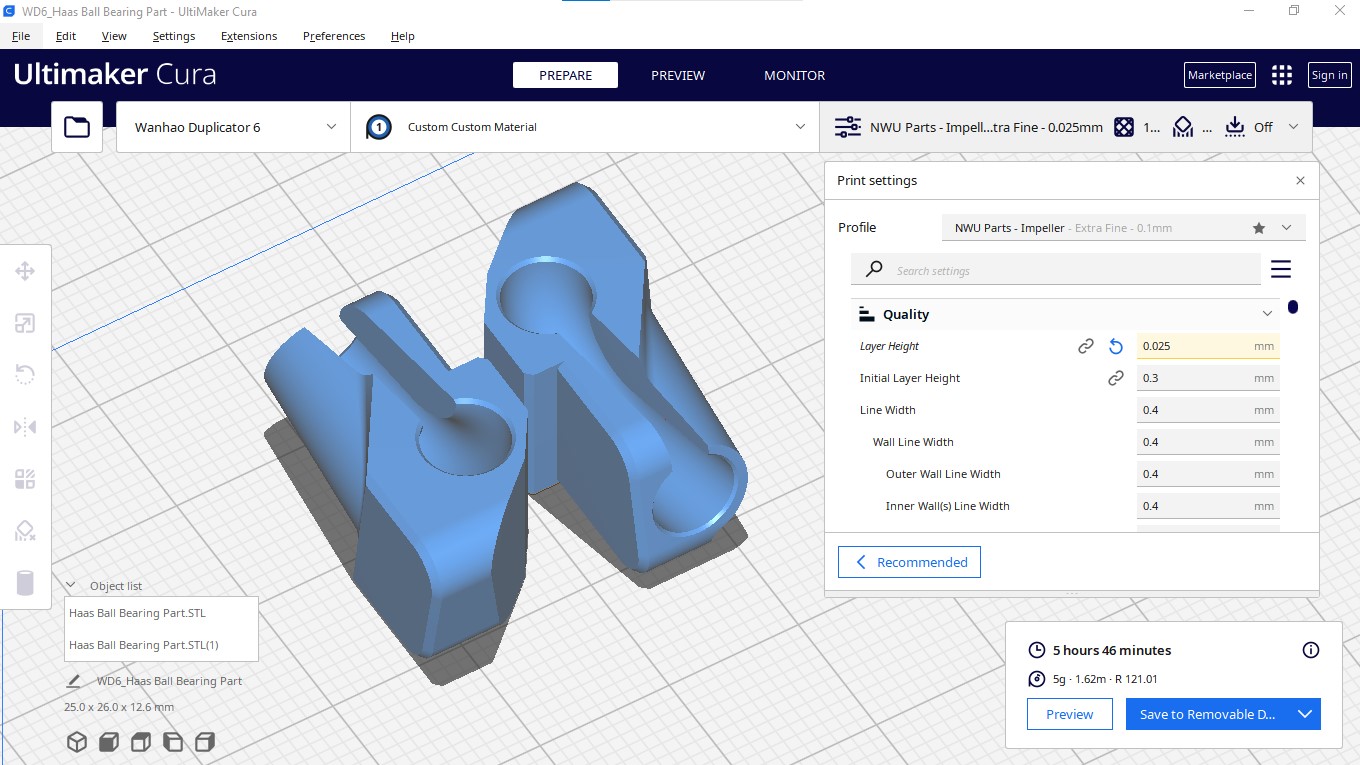Show print time info icon
The height and width of the screenshot is (765, 1360).
tap(1311, 650)
